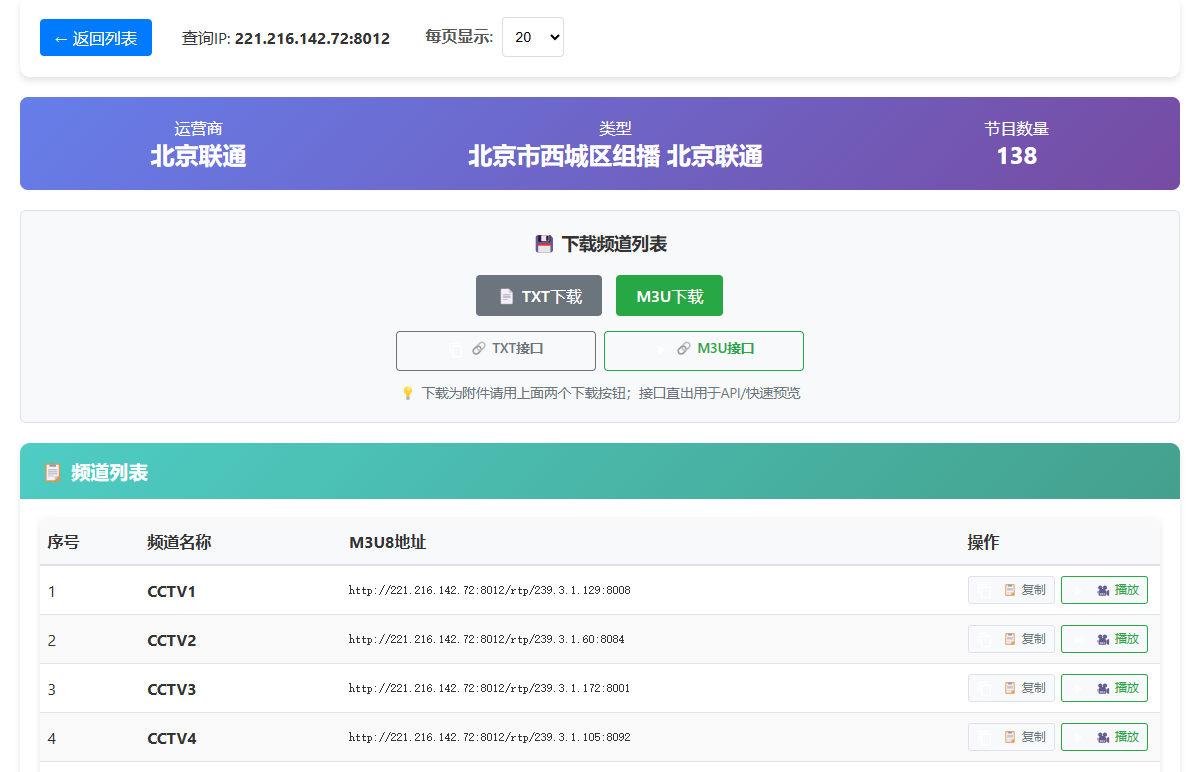Click the M3U8地址 column header
The image size is (1193, 772).
point(387,542)
